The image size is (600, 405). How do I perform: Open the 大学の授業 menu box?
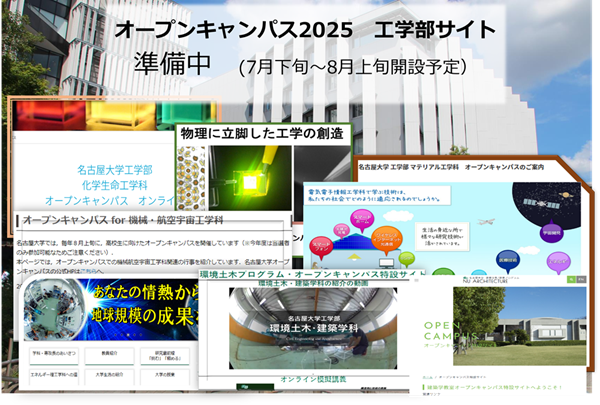165,376
